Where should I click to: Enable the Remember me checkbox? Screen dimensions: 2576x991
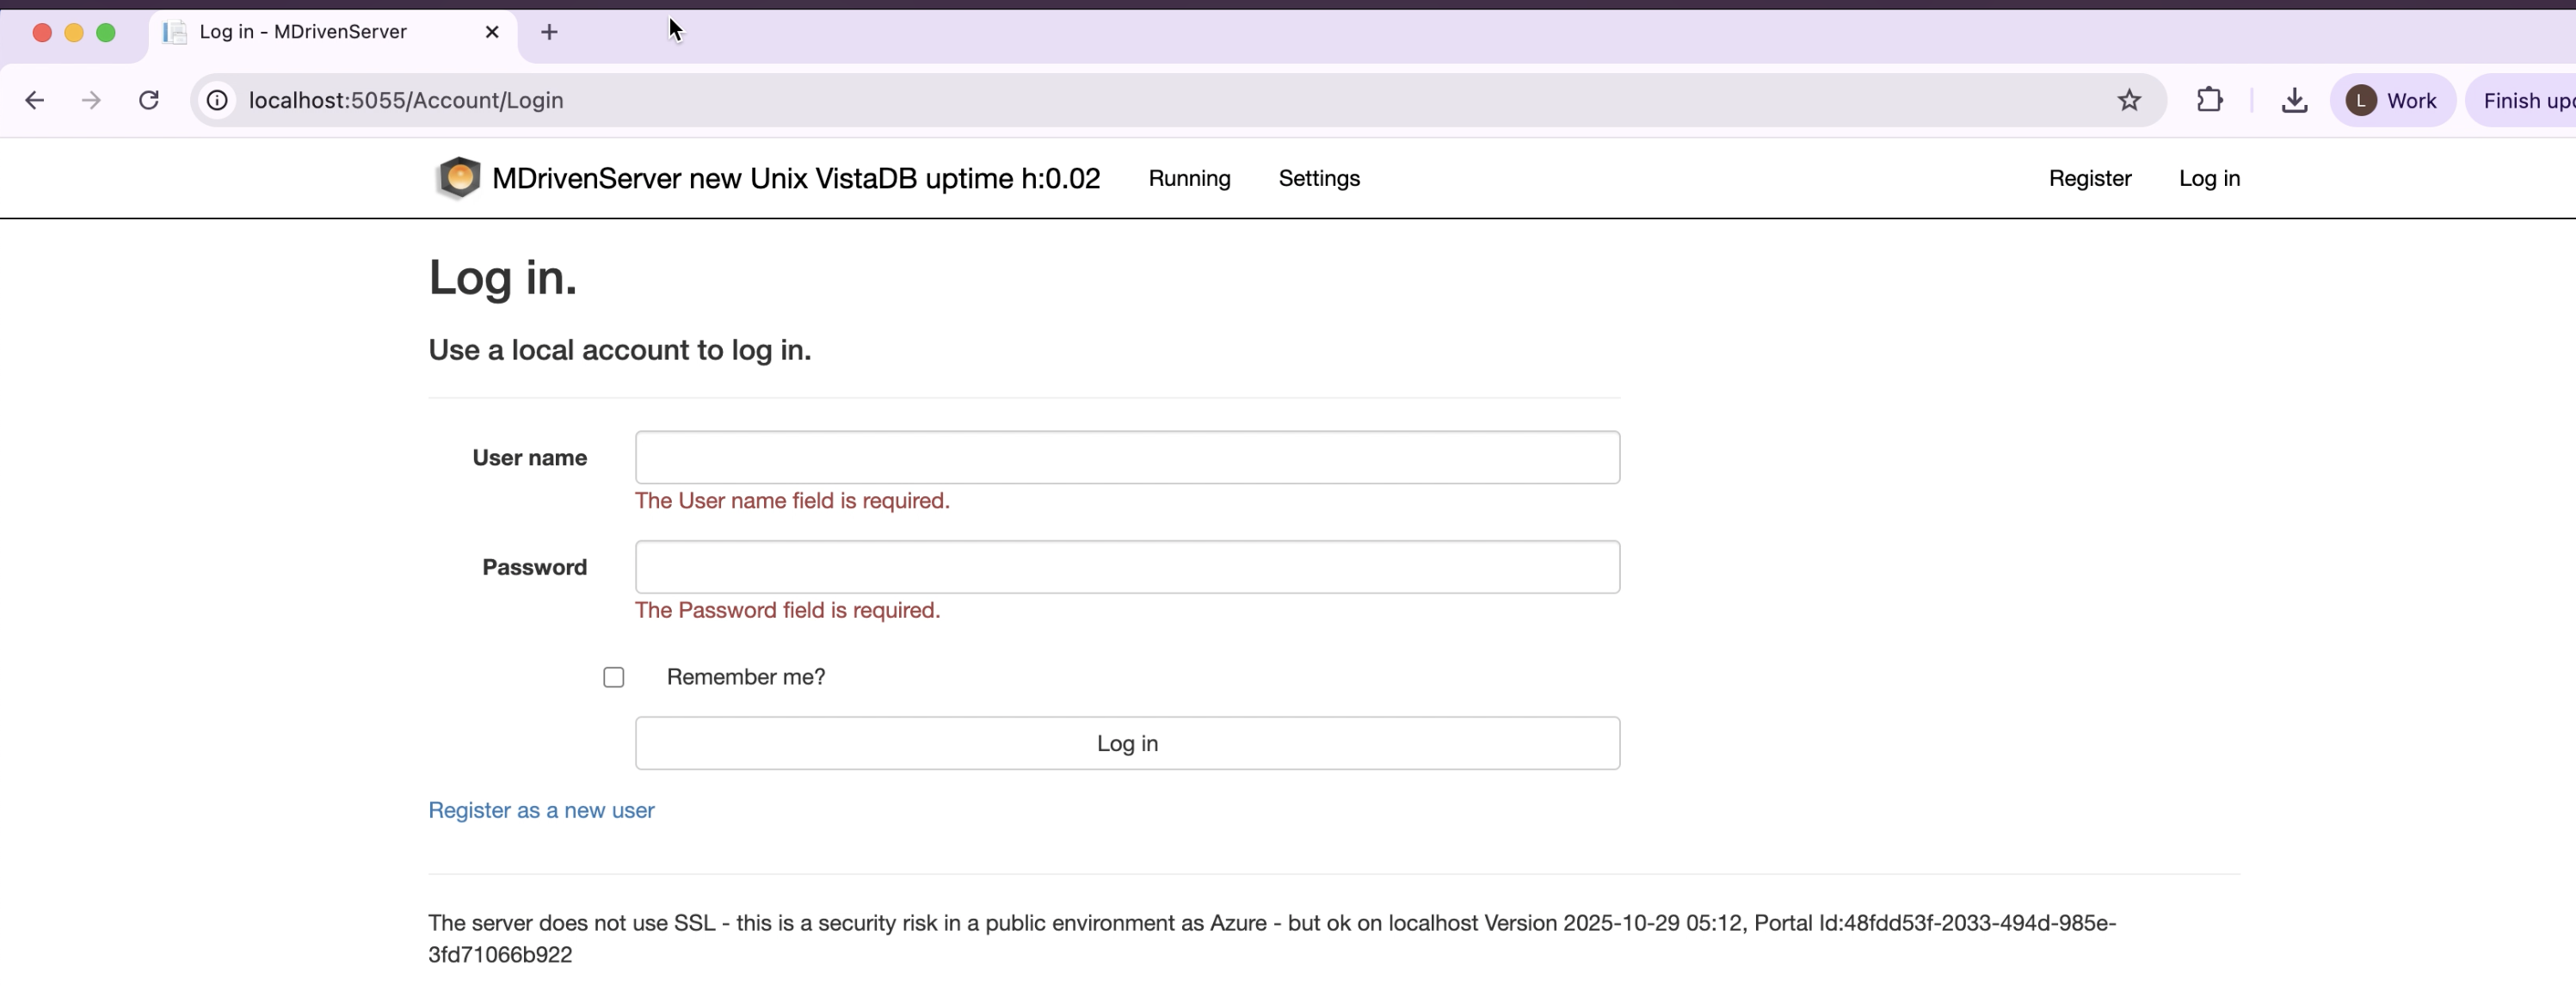(614, 677)
